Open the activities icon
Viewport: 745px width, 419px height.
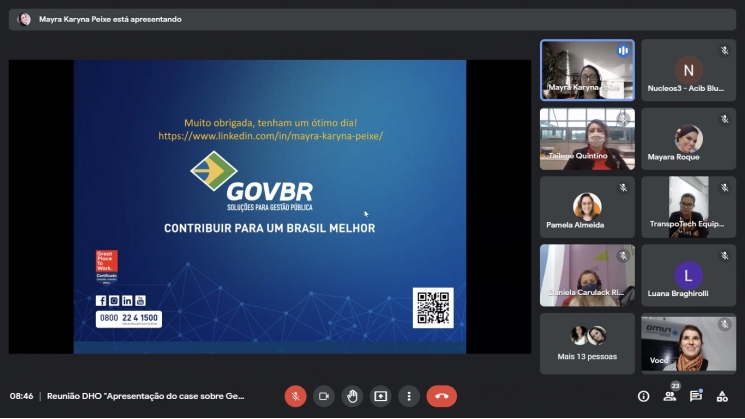click(722, 396)
